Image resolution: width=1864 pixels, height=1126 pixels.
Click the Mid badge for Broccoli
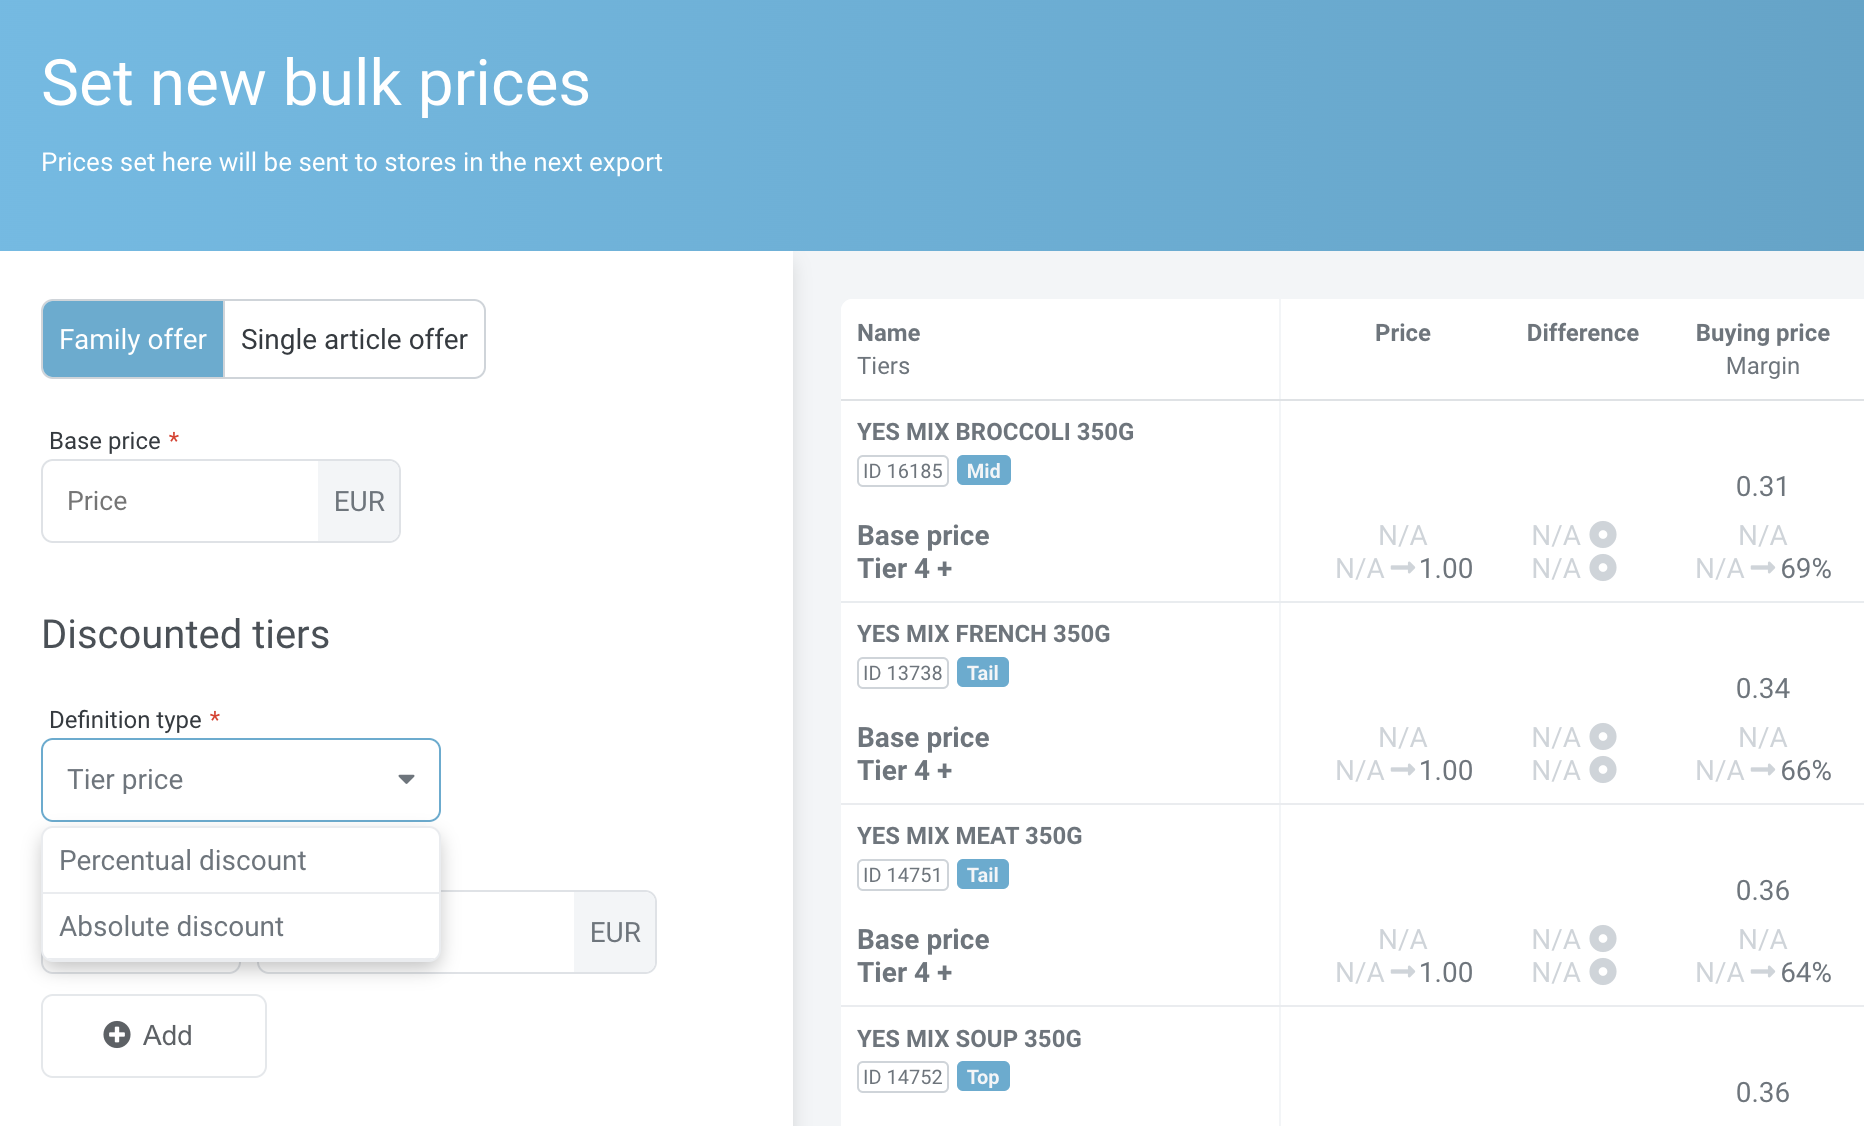[x=983, y=471]
